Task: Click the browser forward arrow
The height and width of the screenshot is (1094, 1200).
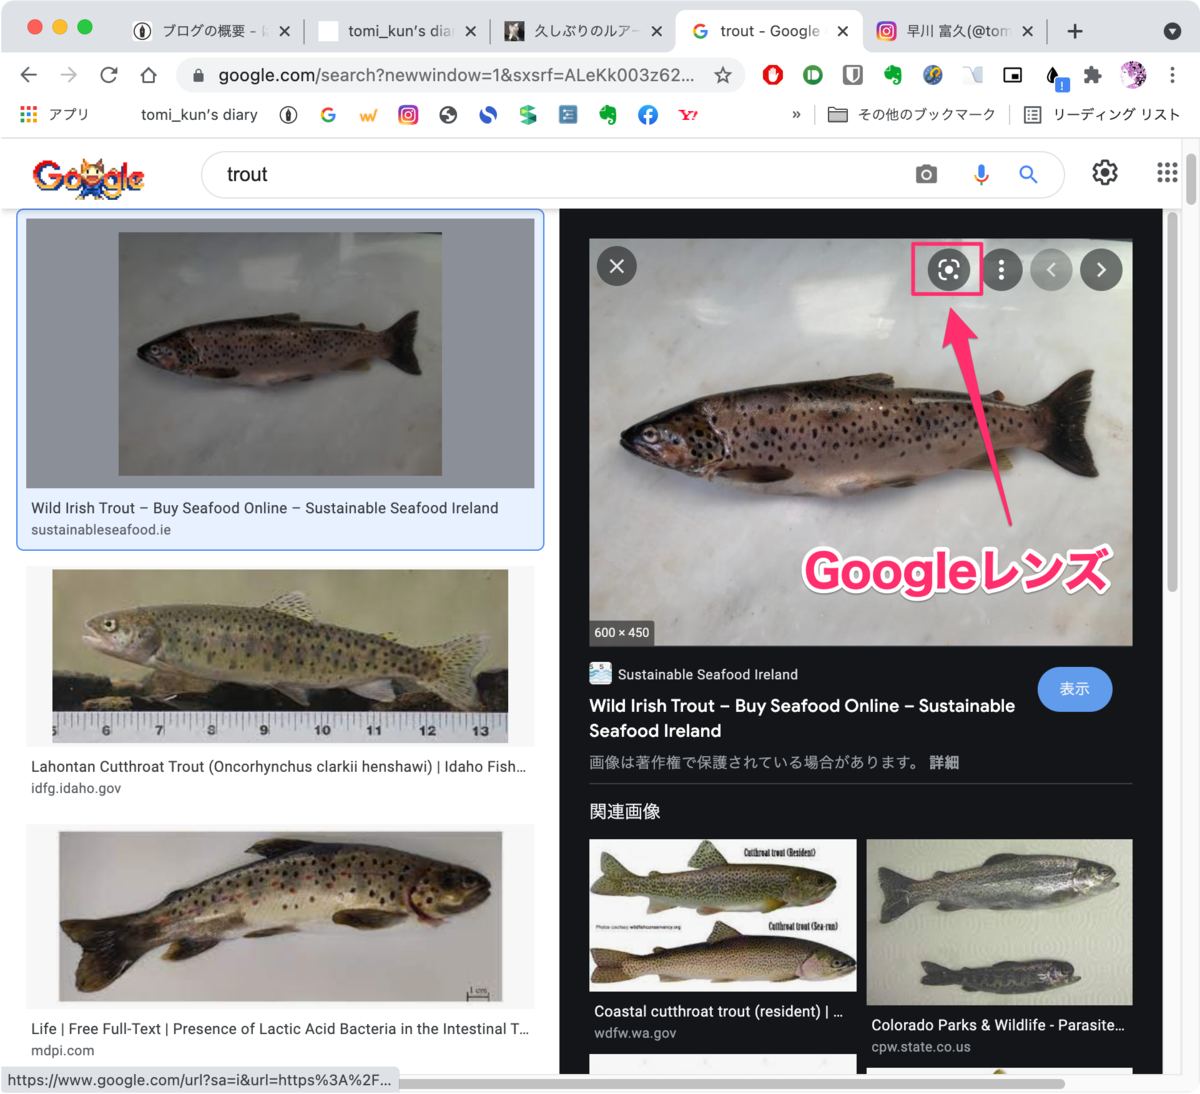Action: (x=68, y=75)
